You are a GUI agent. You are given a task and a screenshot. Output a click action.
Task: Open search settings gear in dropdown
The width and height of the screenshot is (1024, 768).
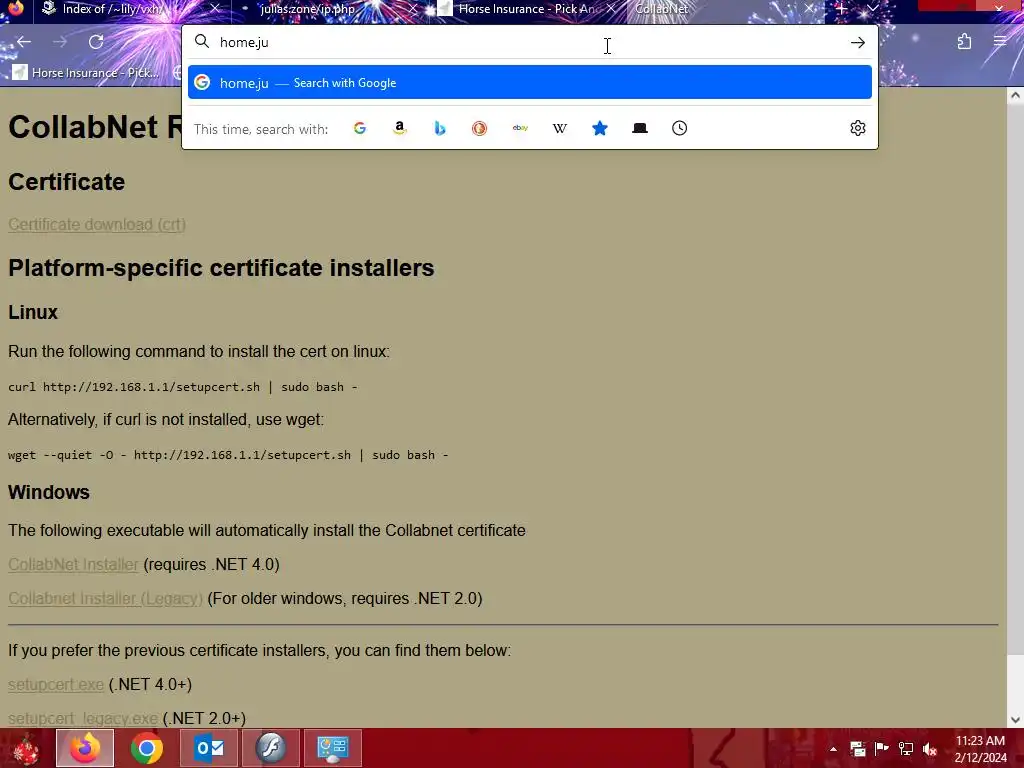point(857,129)
